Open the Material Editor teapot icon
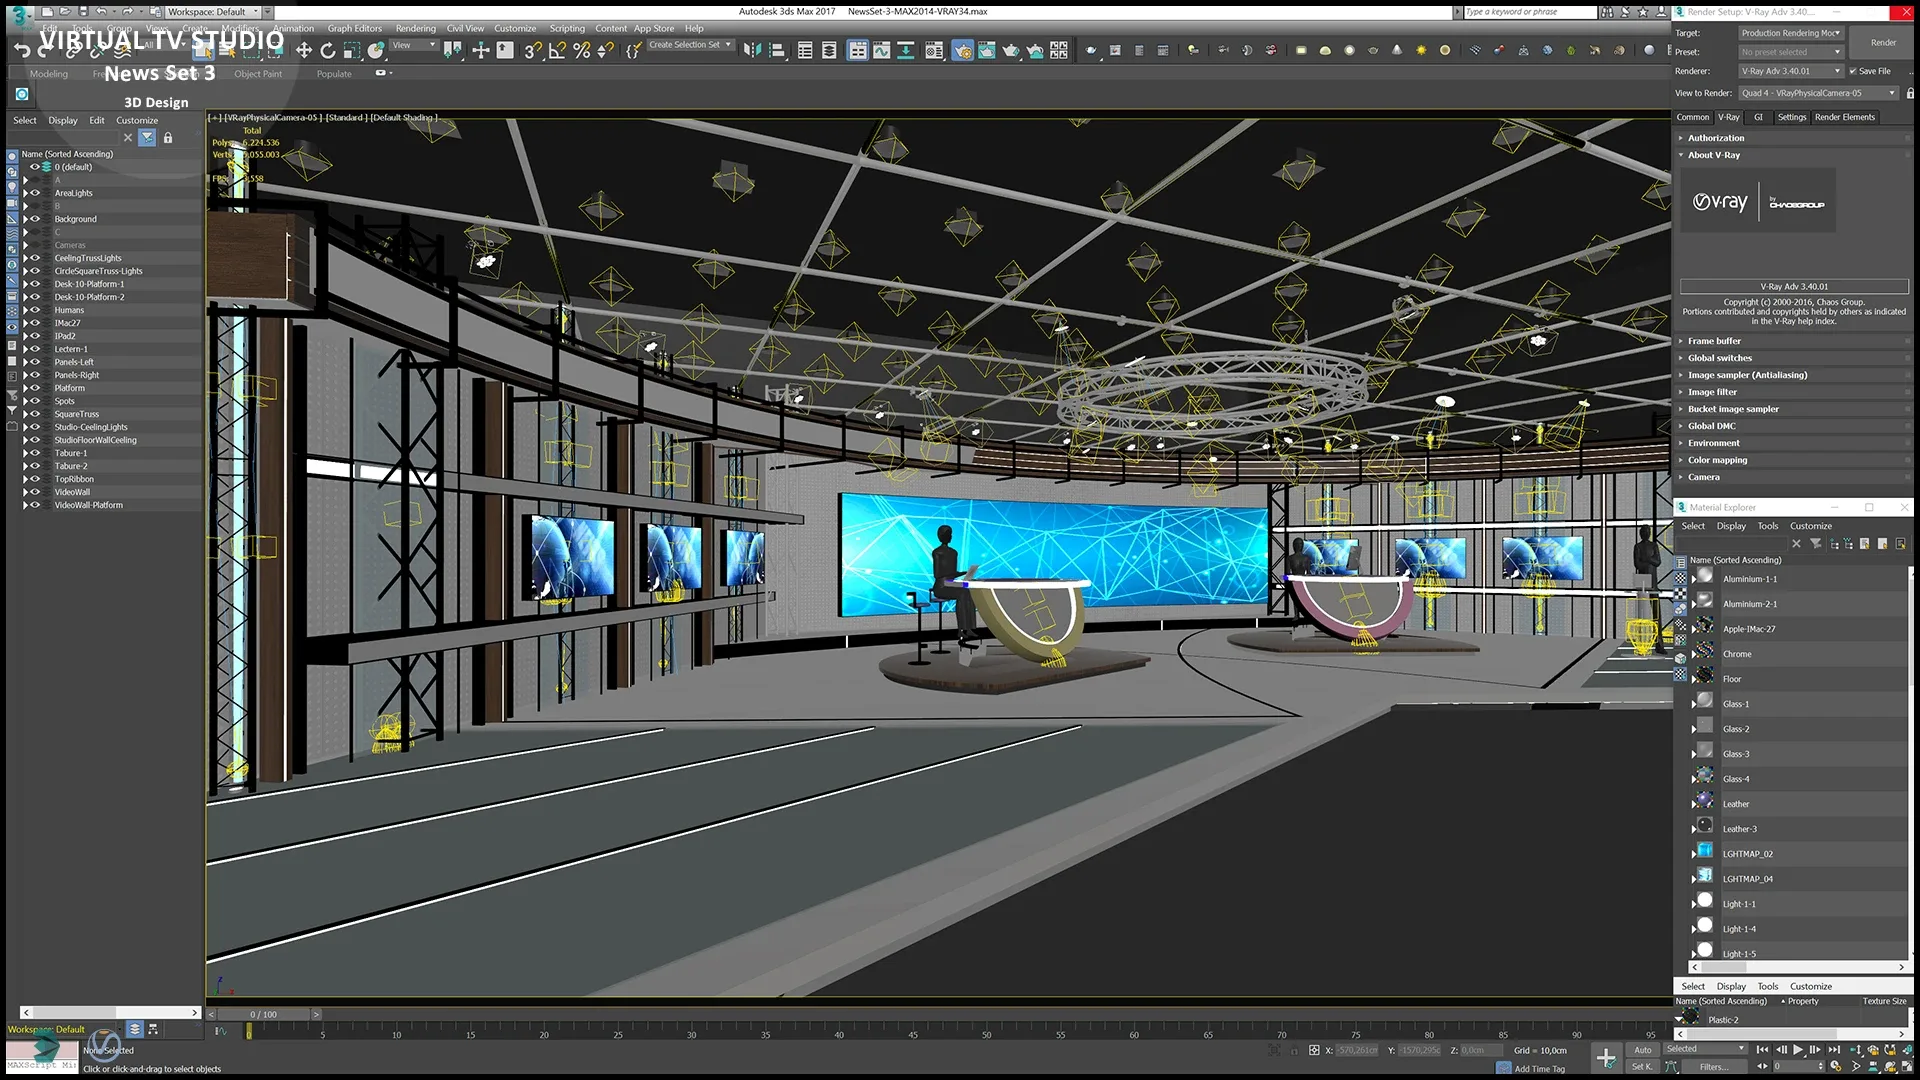This screenshot has width=1920, height=1080. pos(1091,50)
